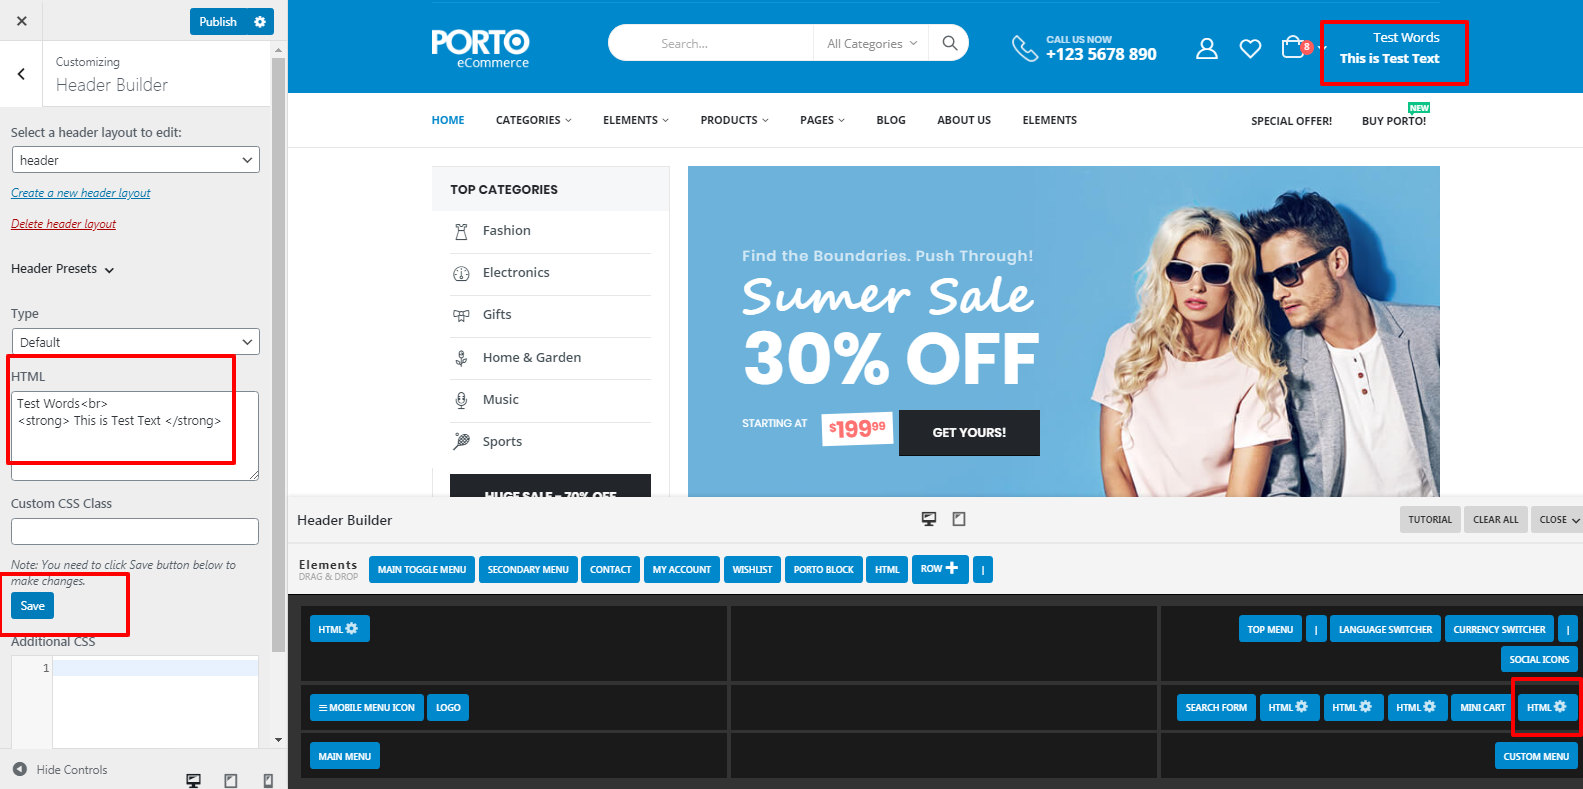The width and height of the screenshot is (1583, 789).
Task: Click the CLEAR ALL button
Action: tap(1495, 520)
